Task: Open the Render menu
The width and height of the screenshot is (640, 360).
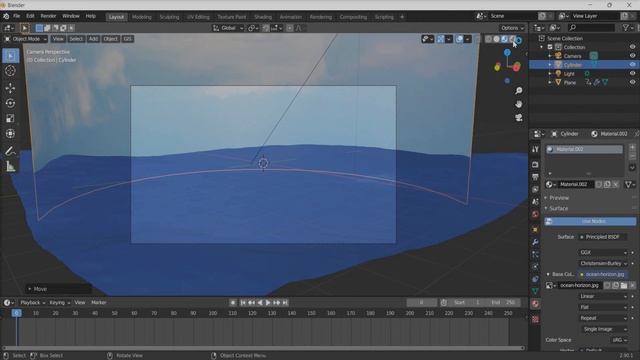Action: tap(48, 16)
